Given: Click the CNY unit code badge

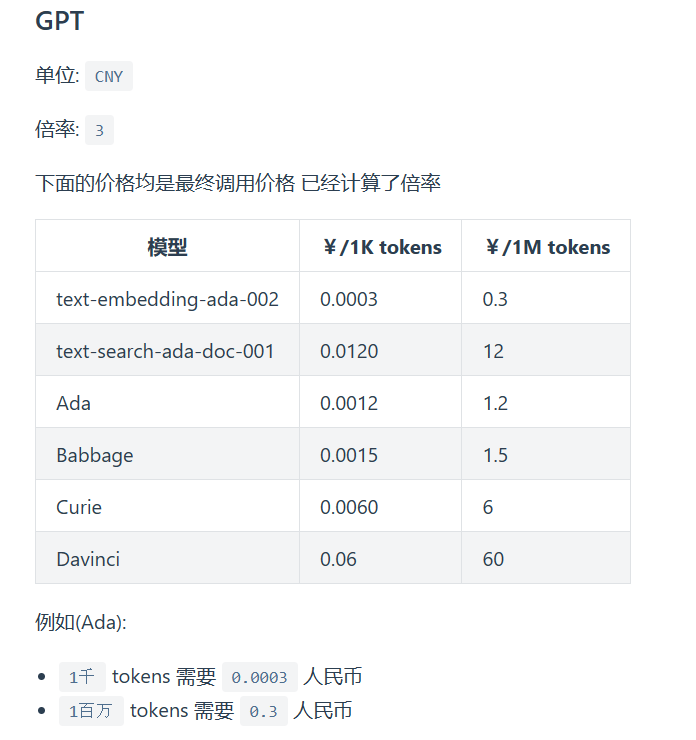Looking at the screenshot, I should click(x=109, y=77).
